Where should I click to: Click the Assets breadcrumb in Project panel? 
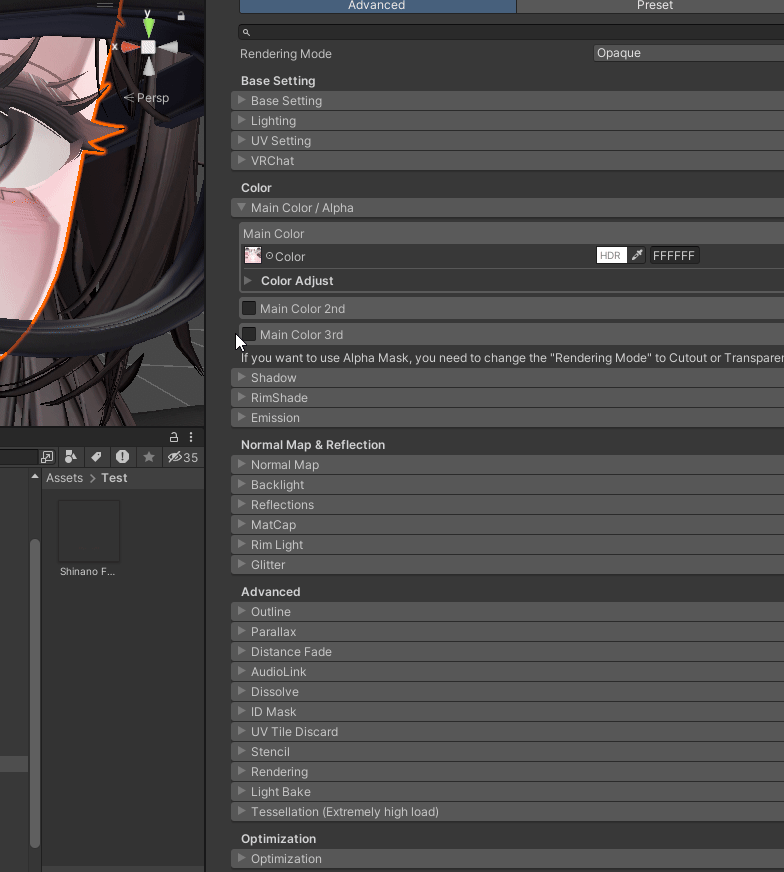click(x=64, y=478)
